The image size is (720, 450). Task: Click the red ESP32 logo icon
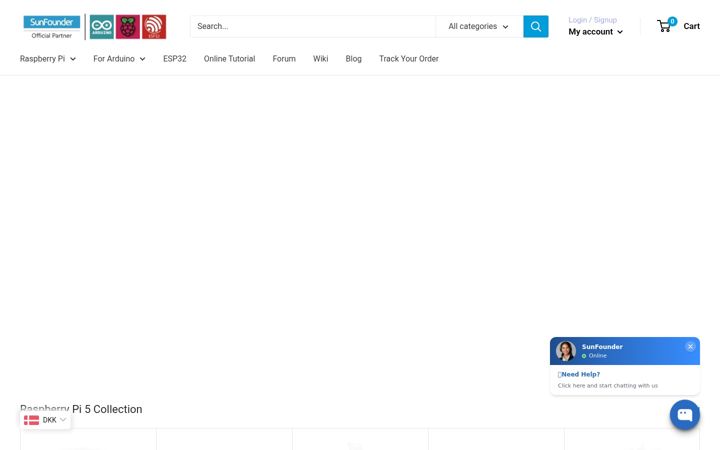point(154,27)
